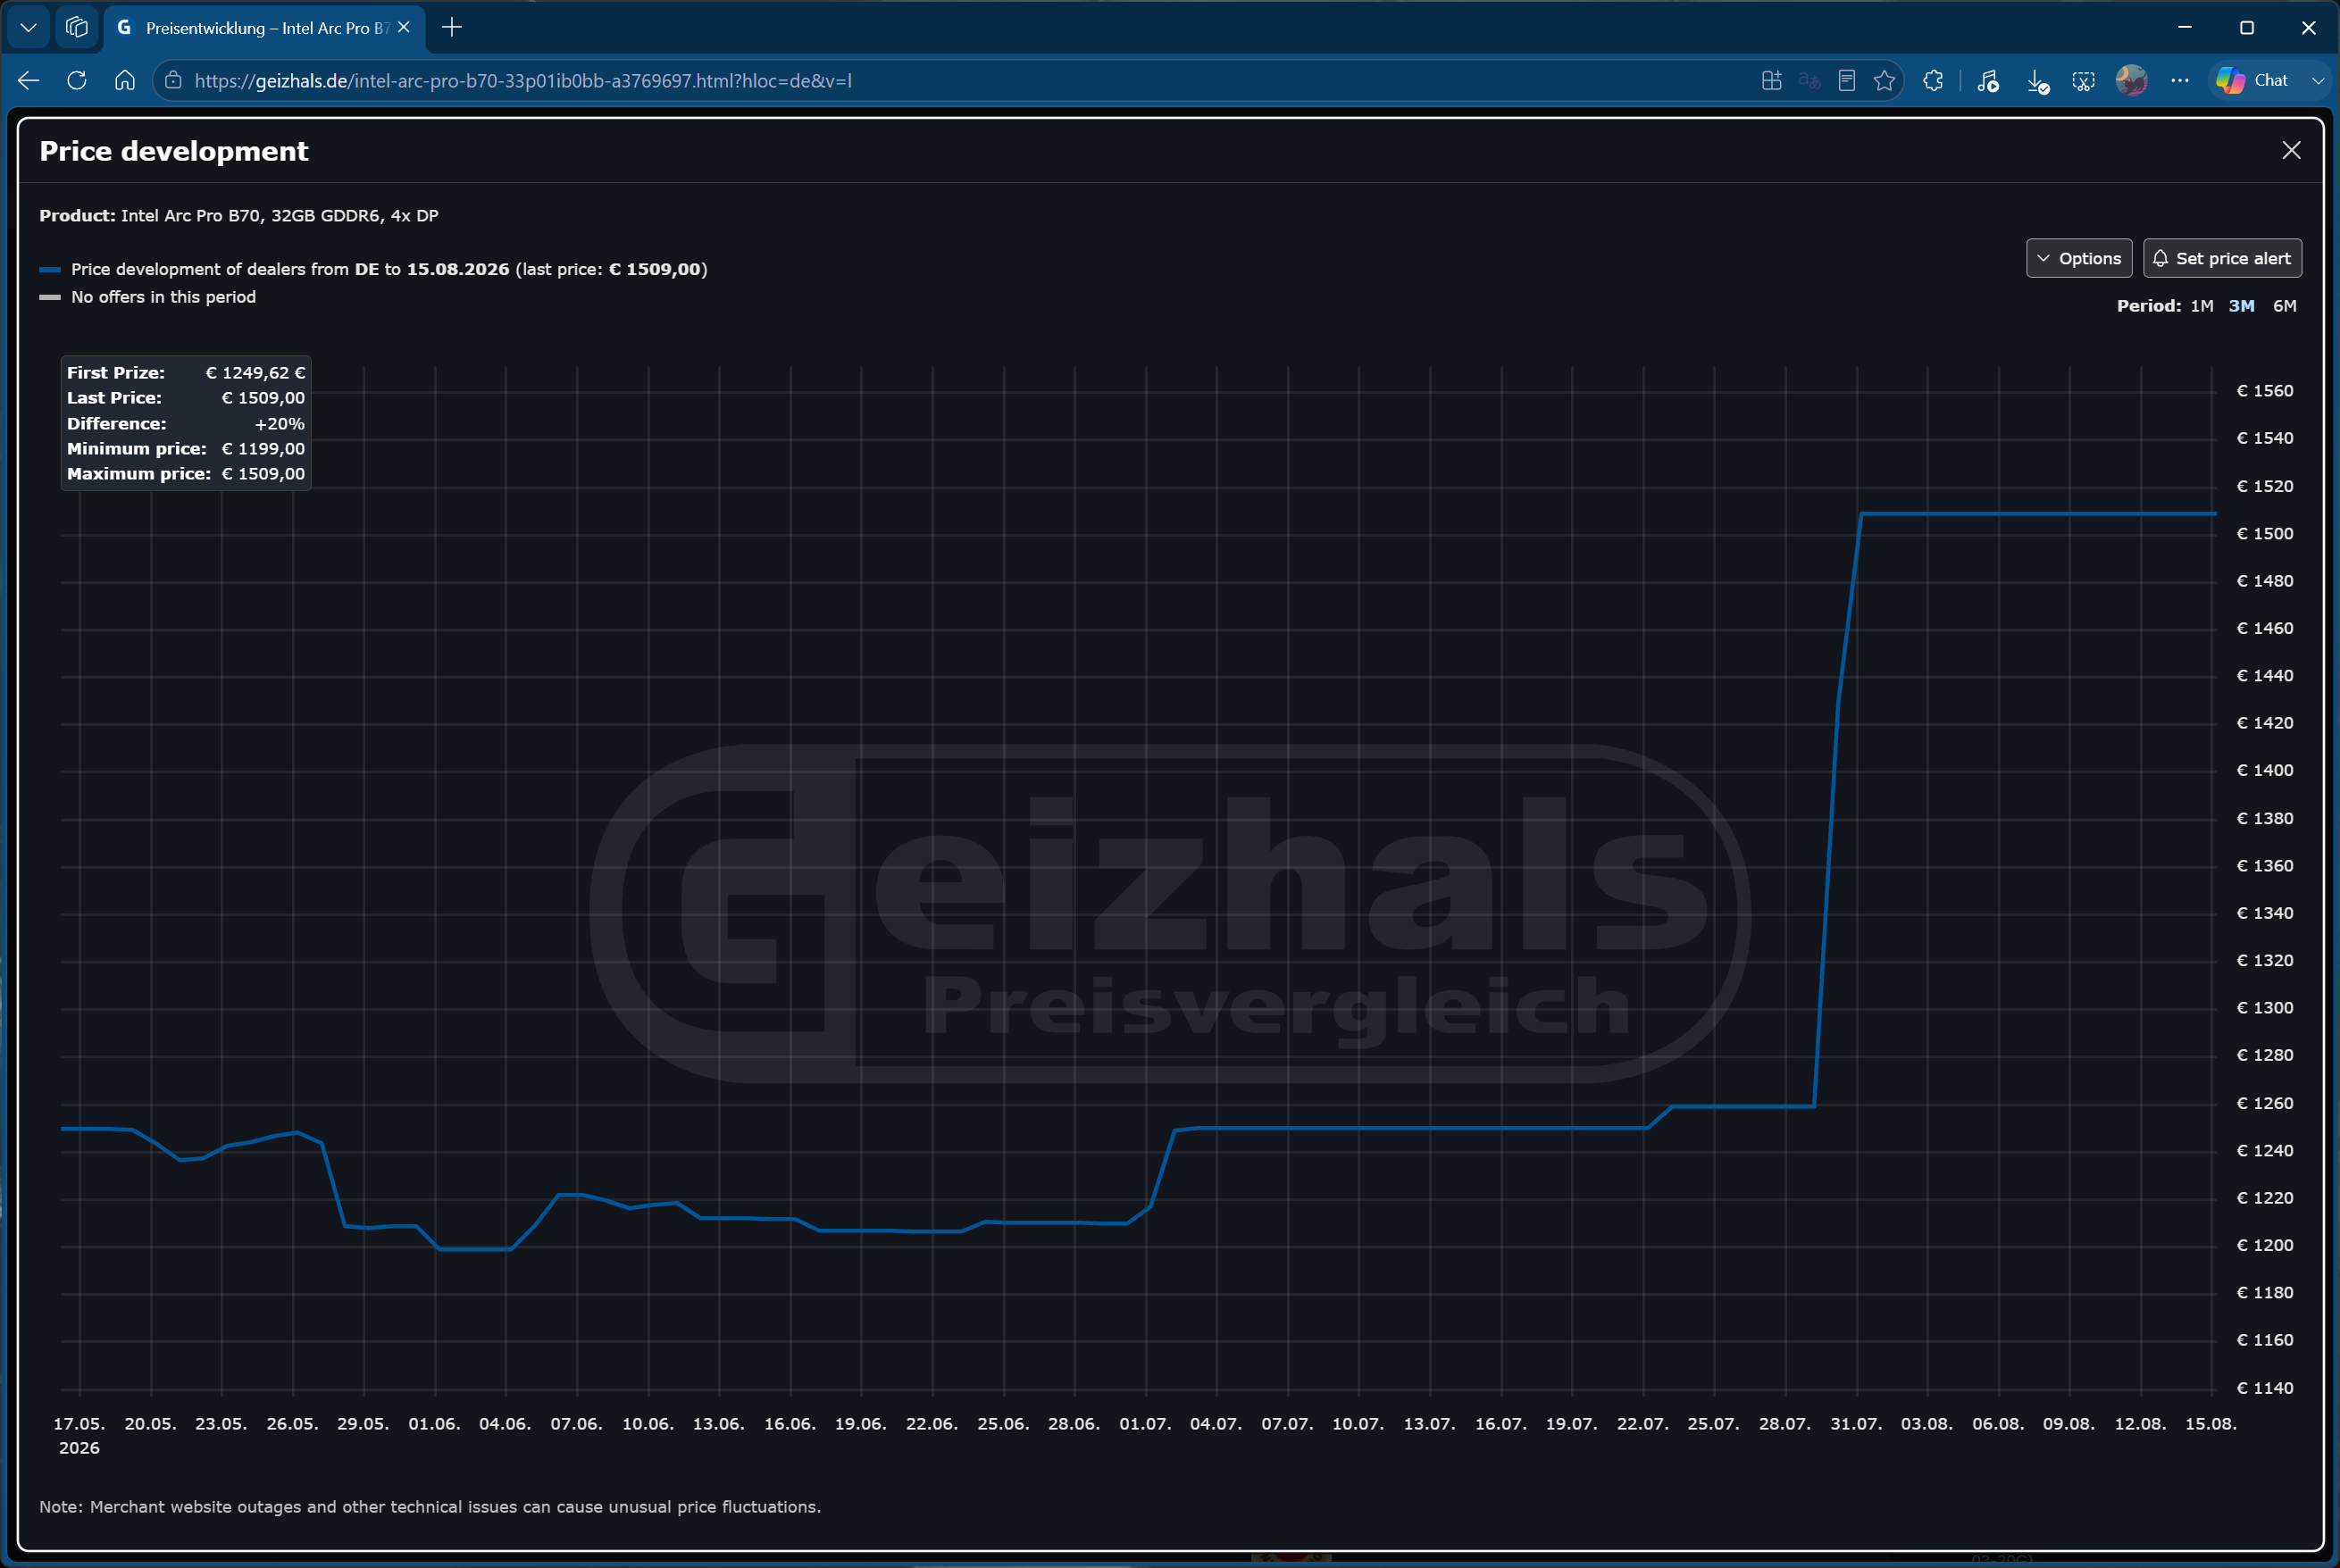This screenshot has width=2340, height=1568.
Task: Close the Price development dialog
Action: pyautogui.click(x=2291, y=150)
